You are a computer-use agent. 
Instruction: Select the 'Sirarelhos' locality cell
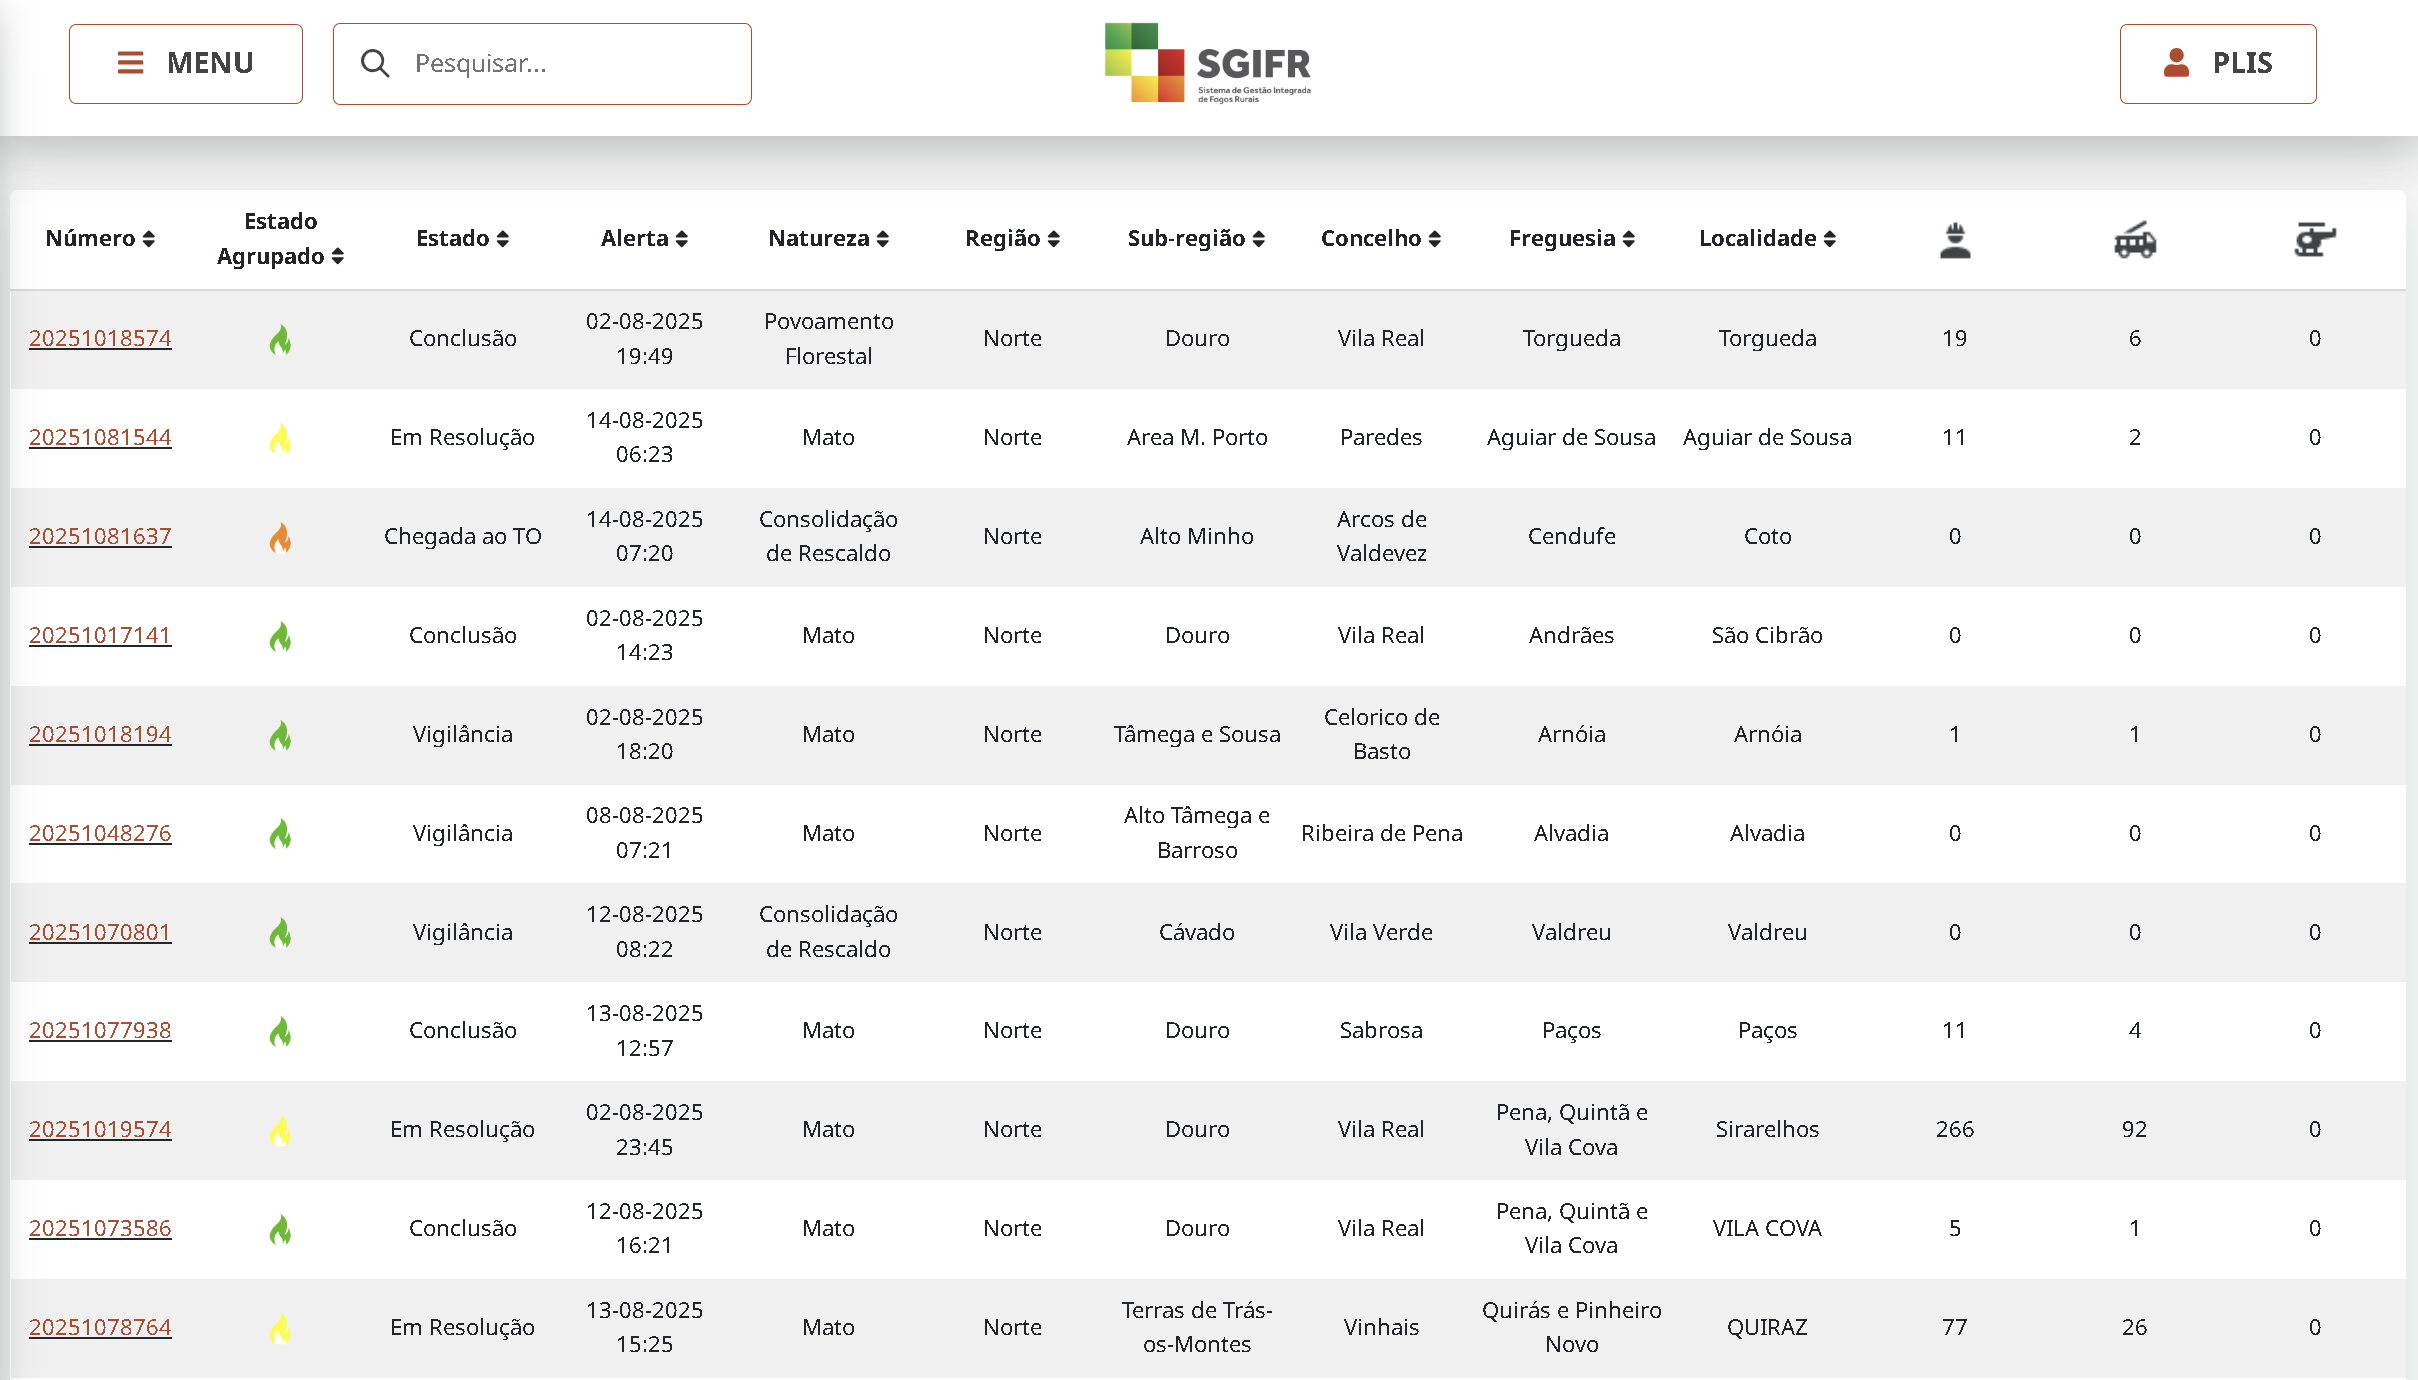pyautogui.click(x=1767, y=1130)
